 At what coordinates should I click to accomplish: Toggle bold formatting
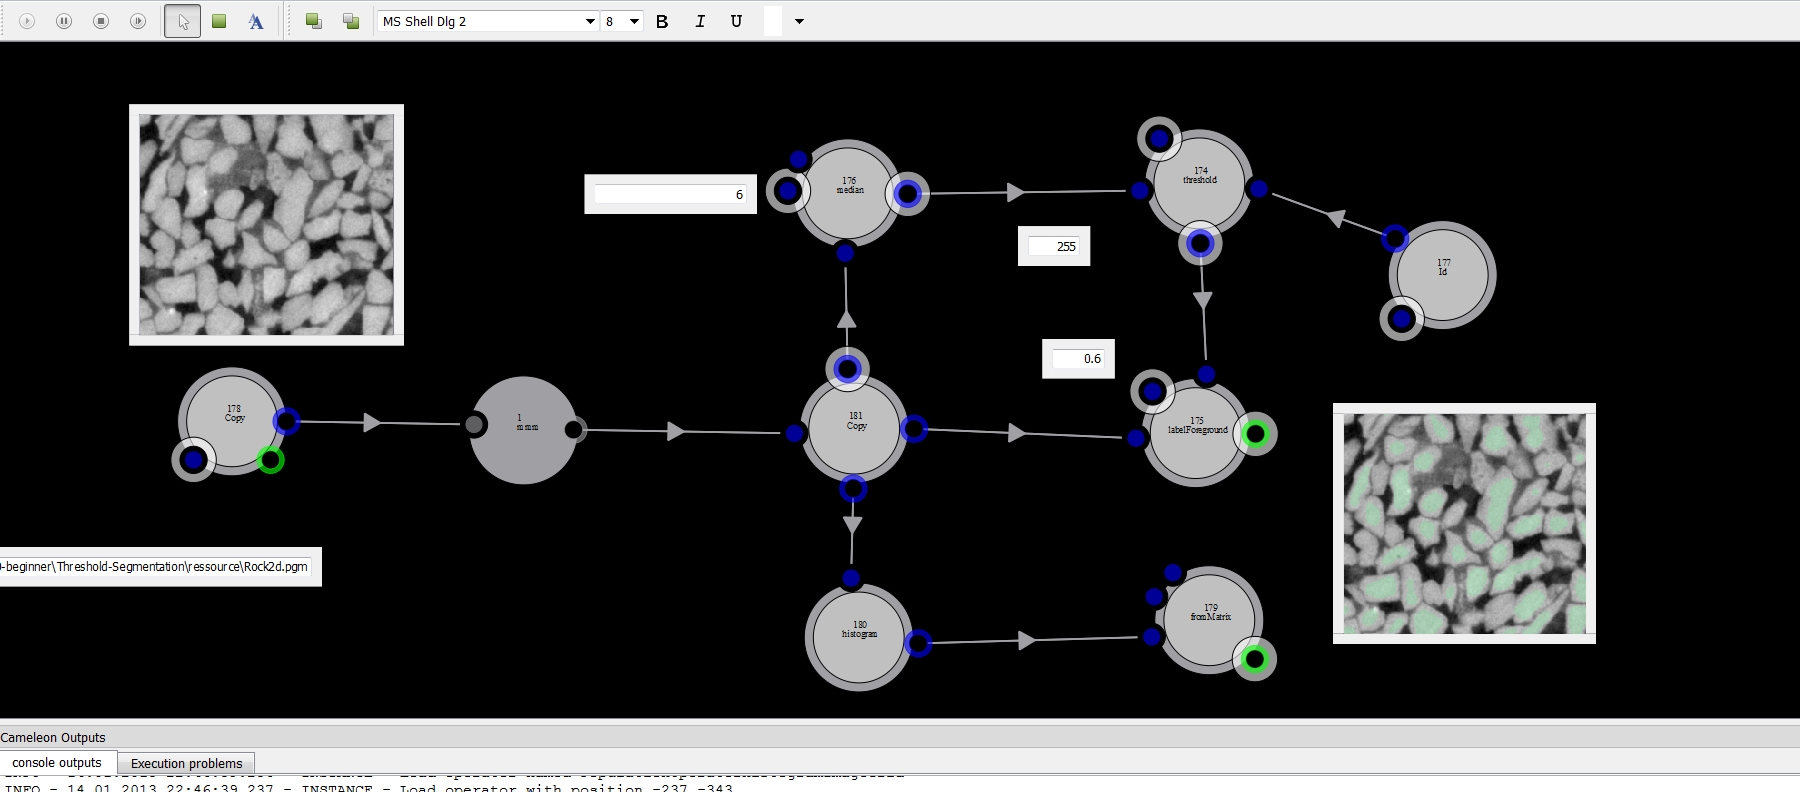click(662, 21)
